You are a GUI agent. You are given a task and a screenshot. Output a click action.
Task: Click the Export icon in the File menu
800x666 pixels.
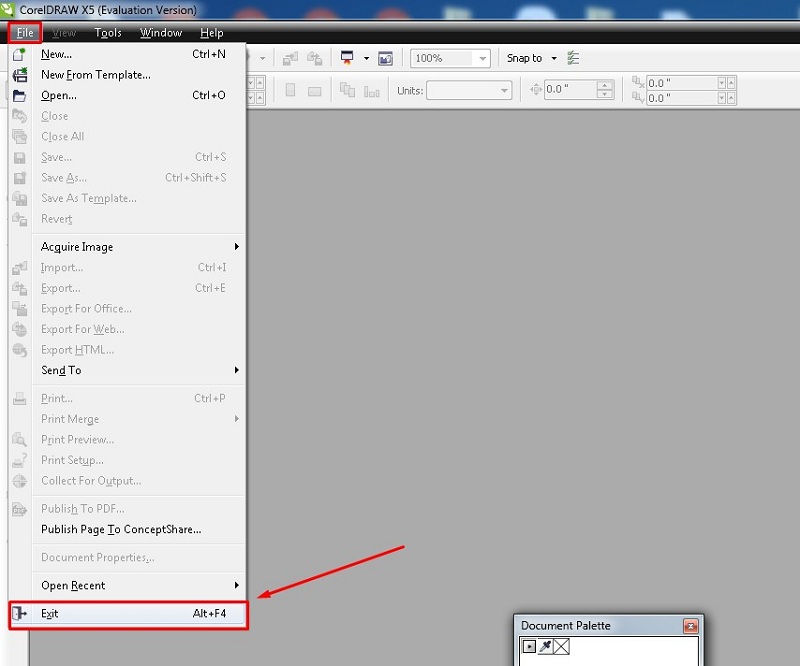[x=20, y=288]
